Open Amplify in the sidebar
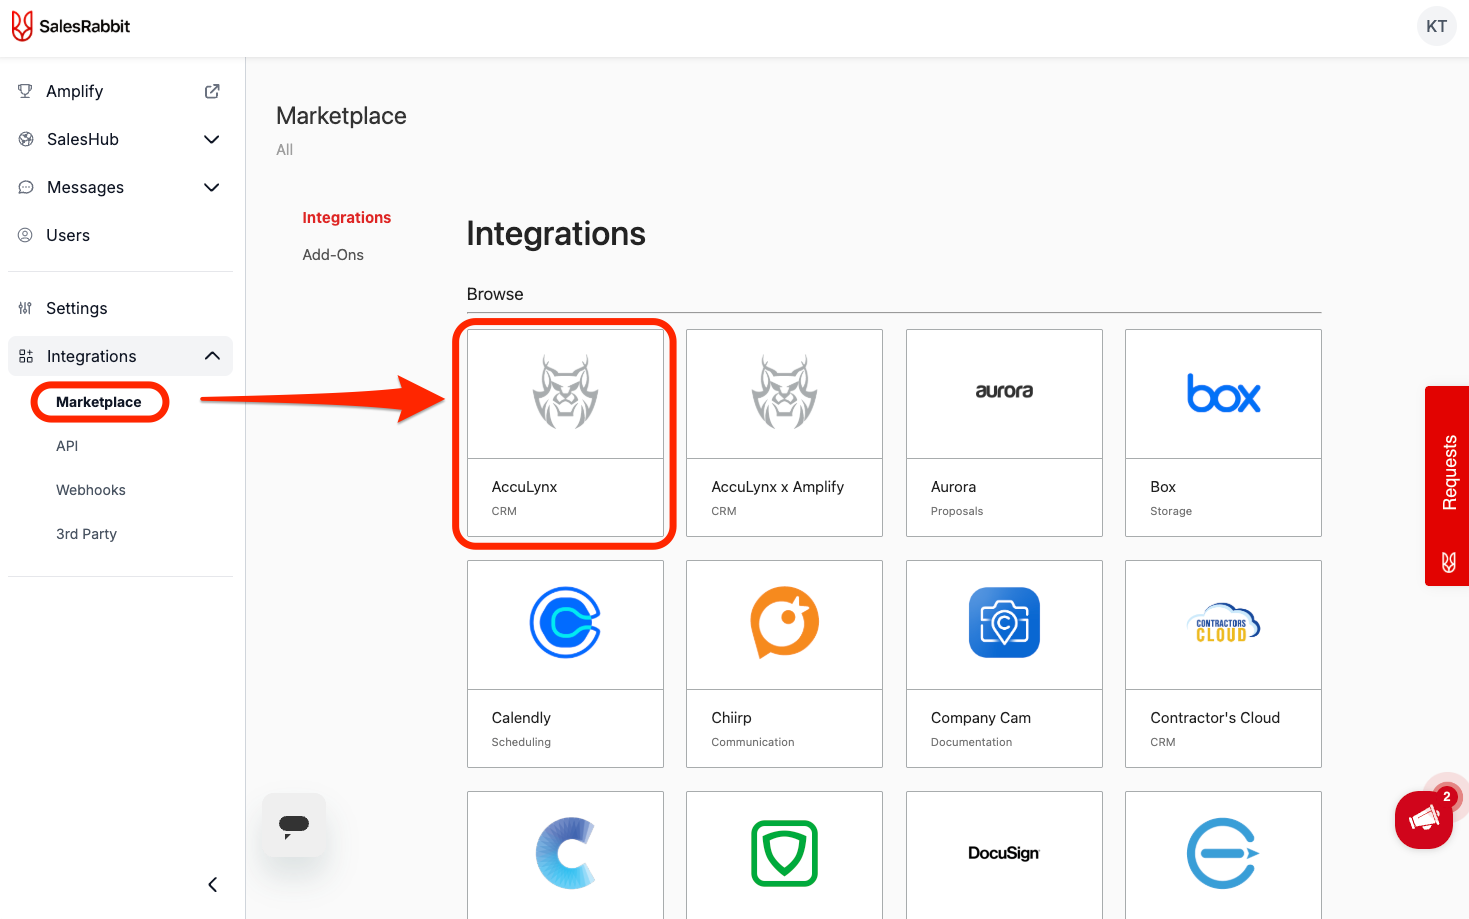This screenshot has height=919, width=1469. point(74,91)
